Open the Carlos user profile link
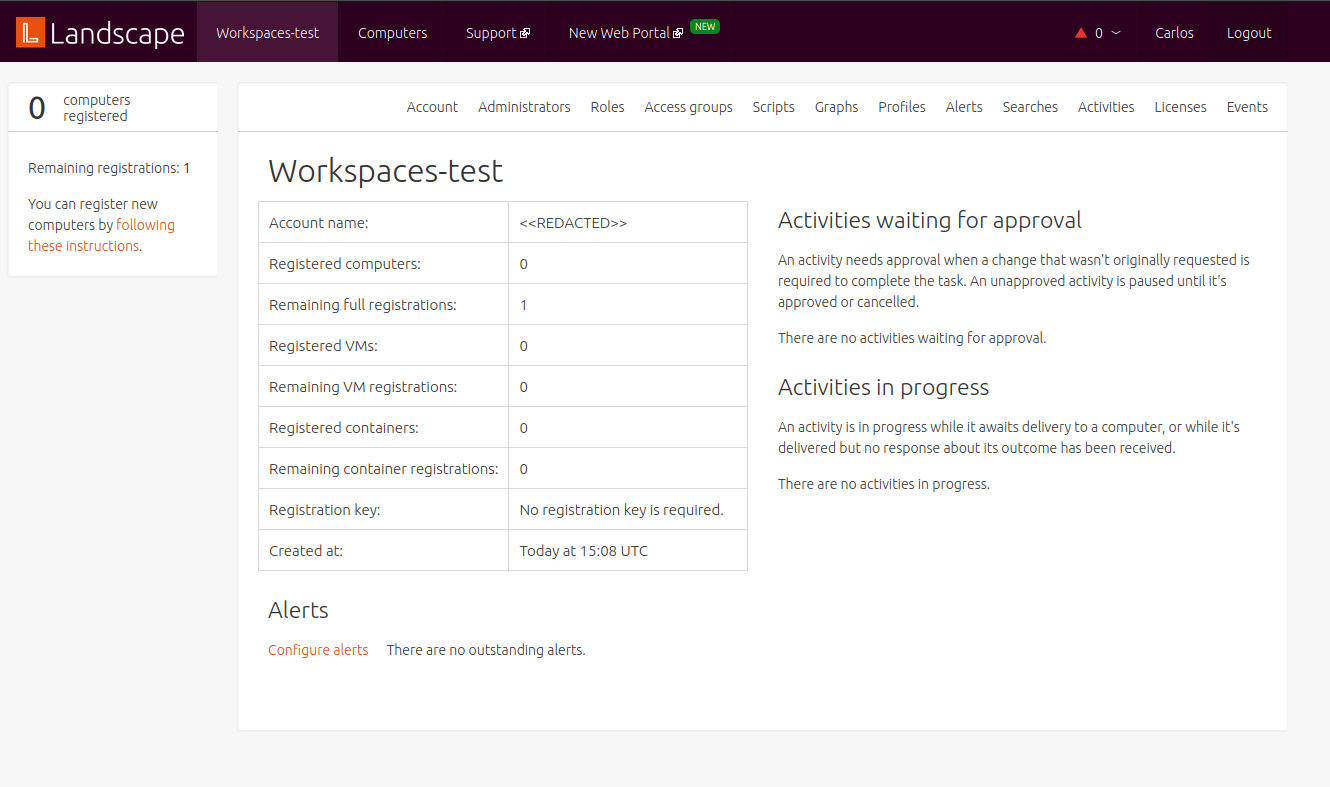Image resolution: width=1330 pixels, height=787 pixels. tap(1174, 33)
